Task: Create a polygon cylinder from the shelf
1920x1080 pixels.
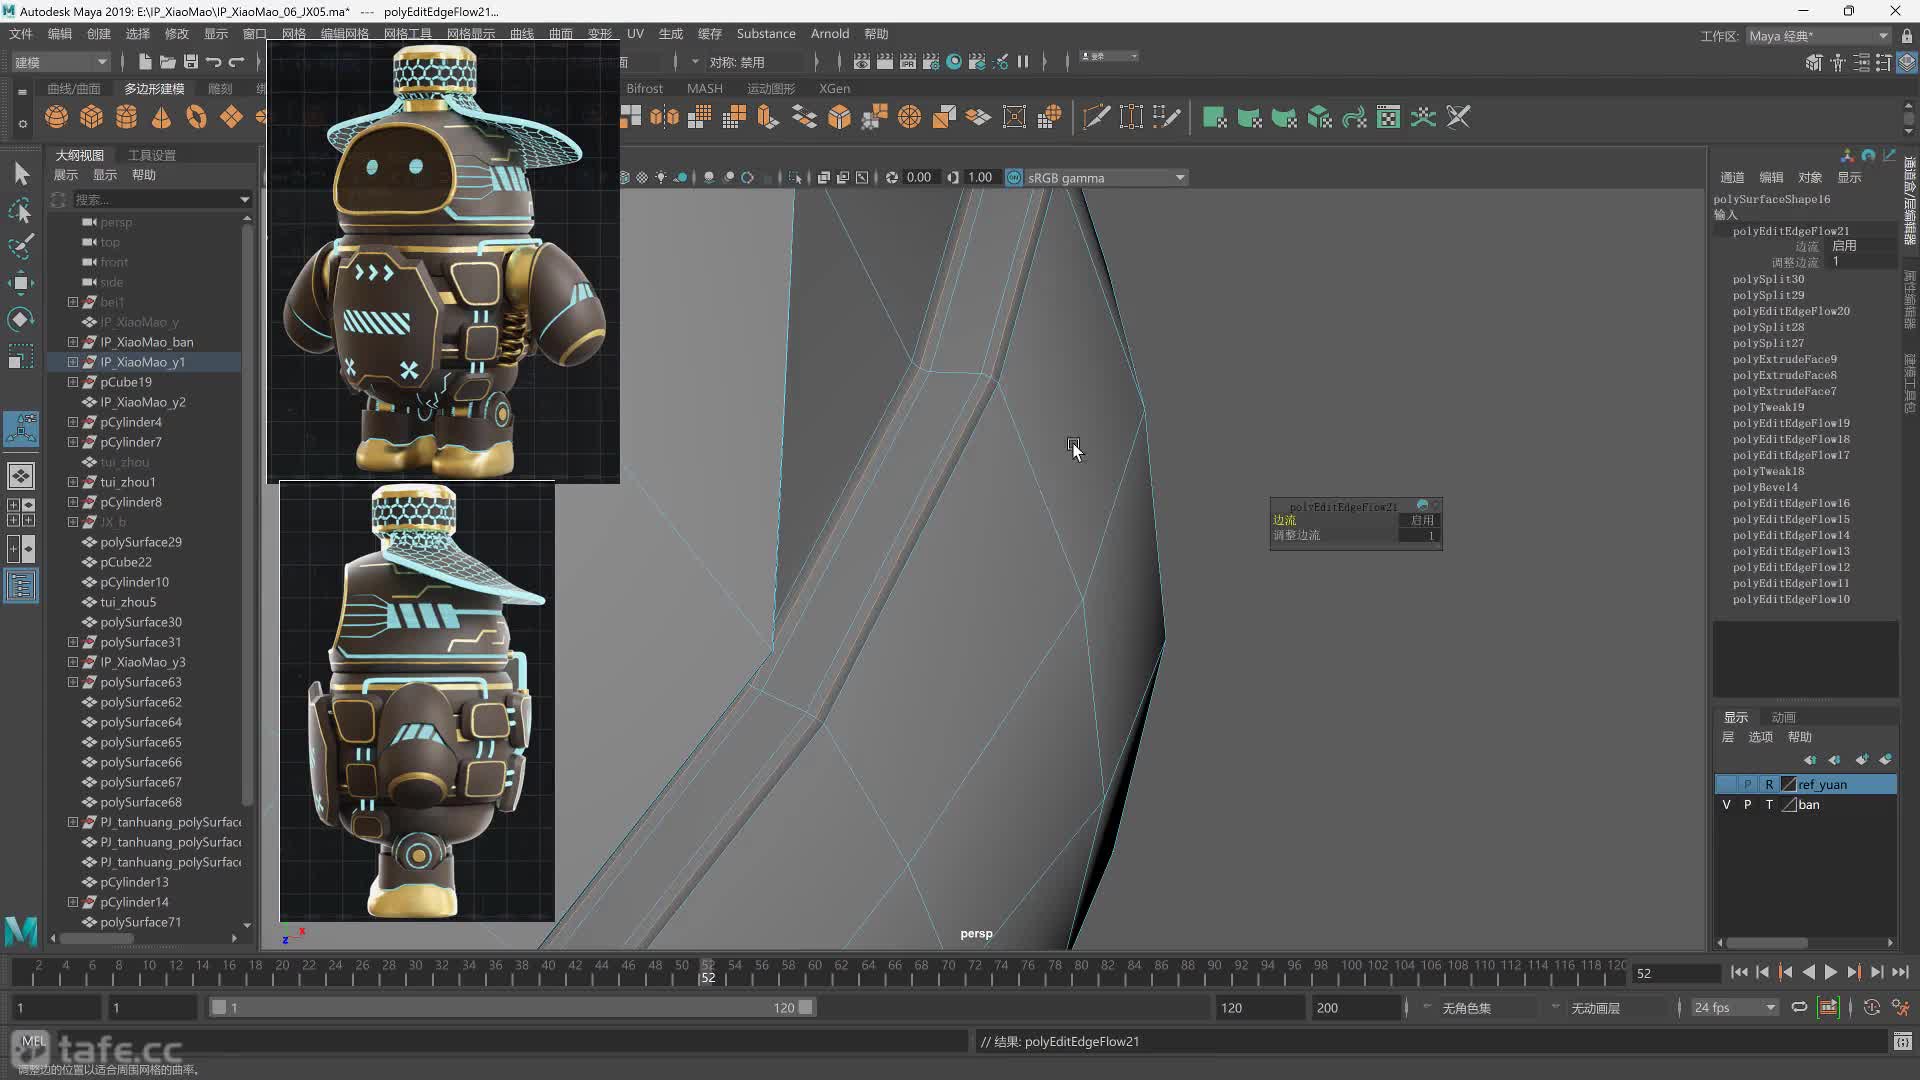Action: coord(127,117)
